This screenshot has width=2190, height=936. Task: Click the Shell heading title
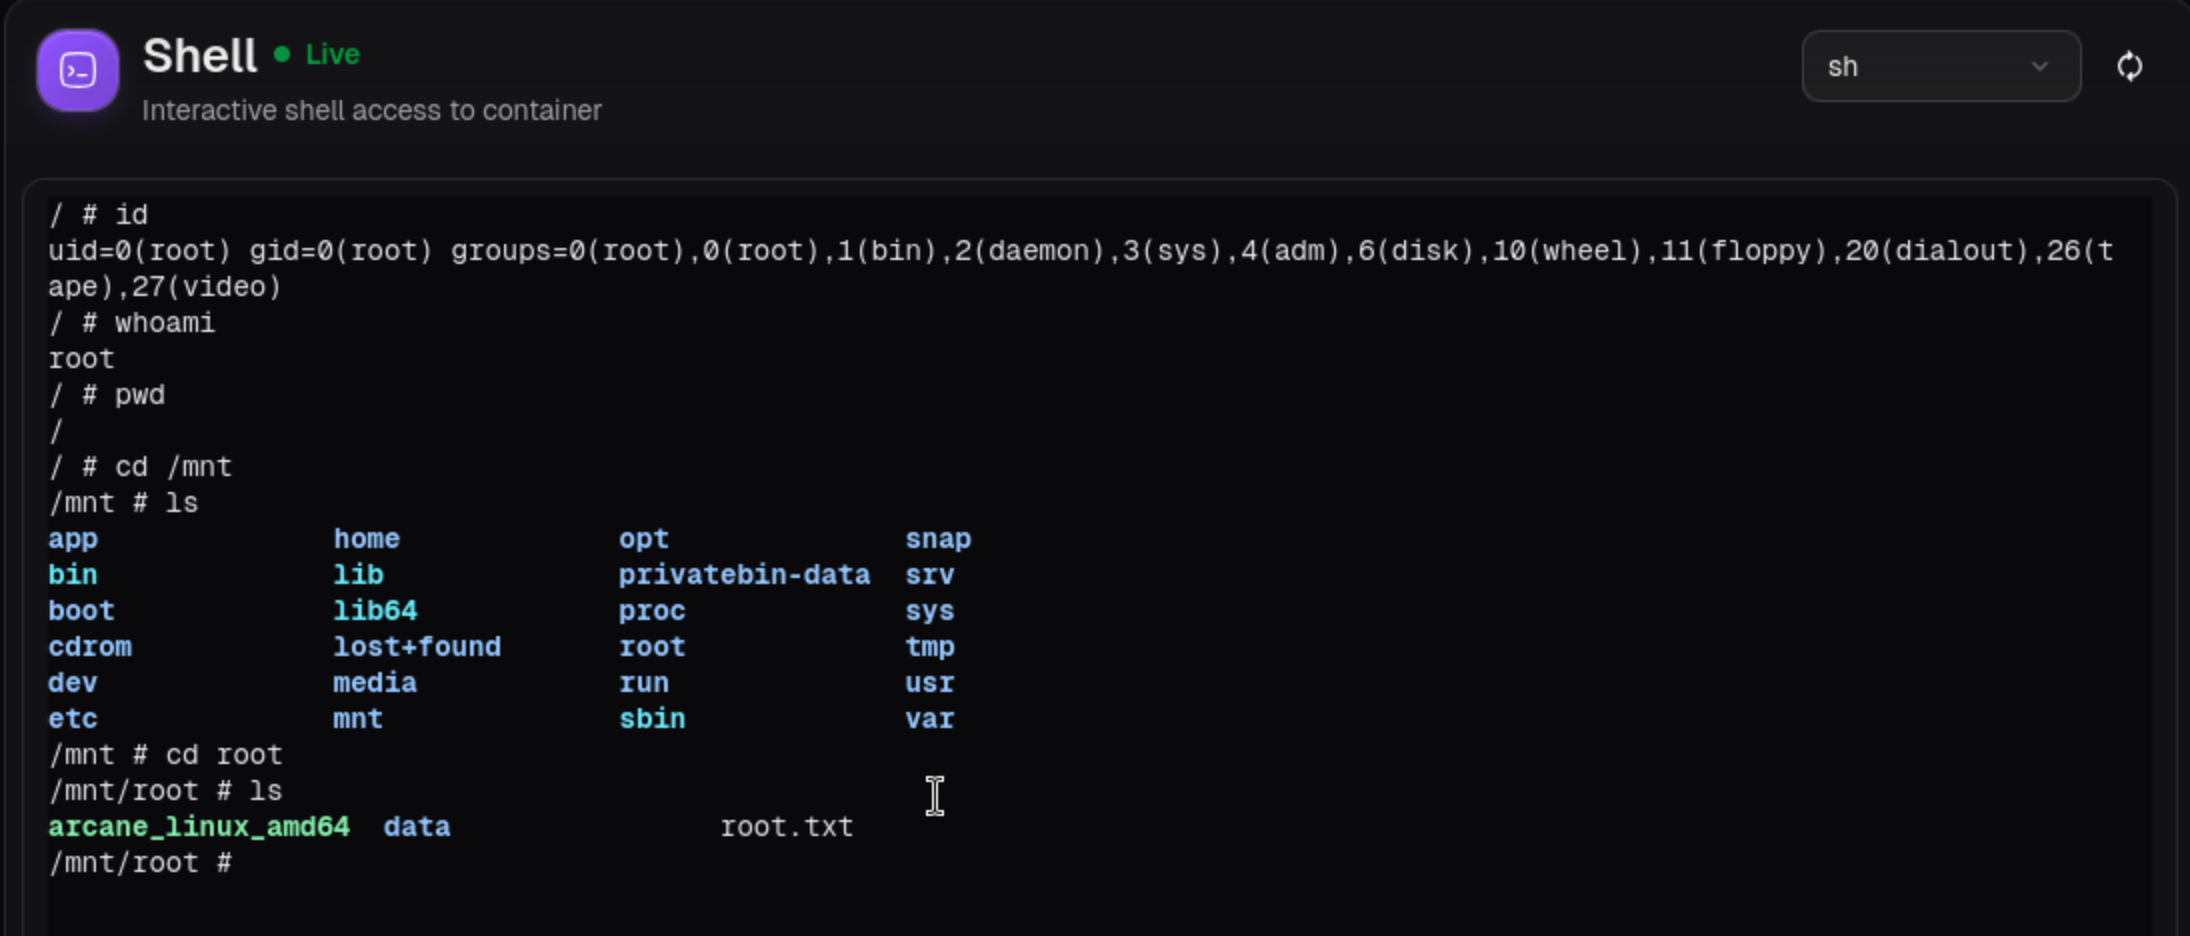pyautogui.click(x=199, y=56)
